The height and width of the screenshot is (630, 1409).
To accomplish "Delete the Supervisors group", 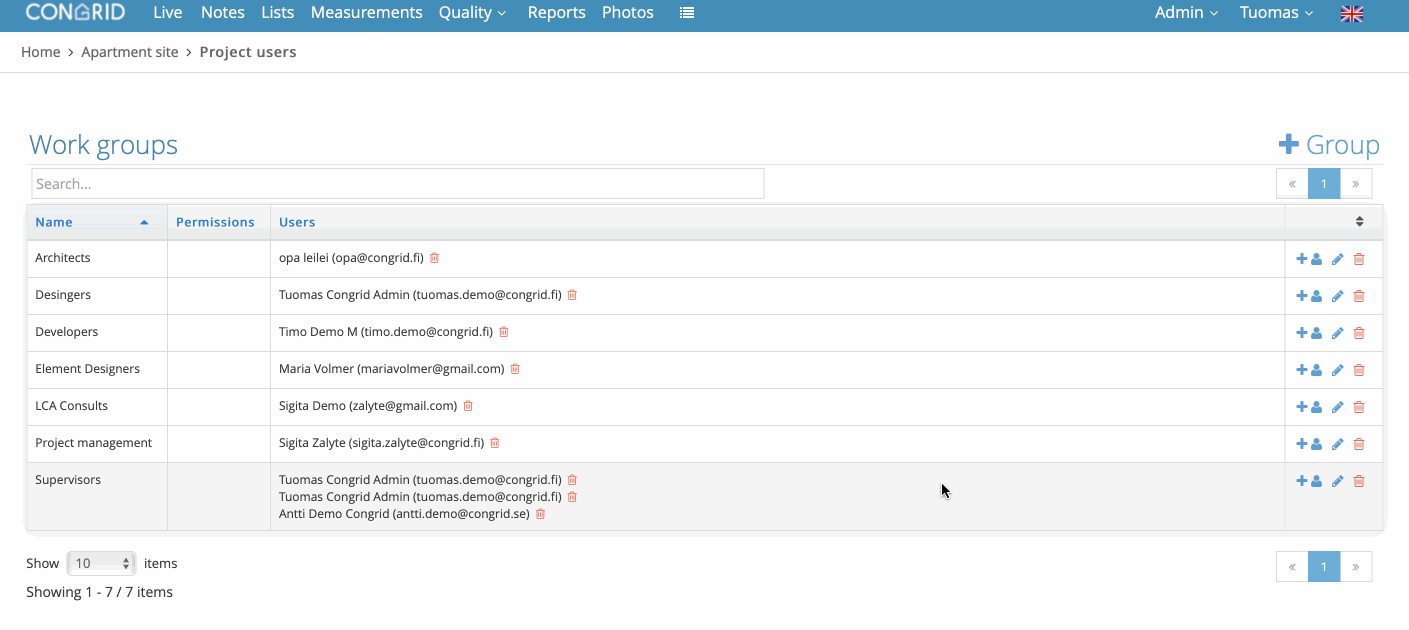I will (1359, 481).
